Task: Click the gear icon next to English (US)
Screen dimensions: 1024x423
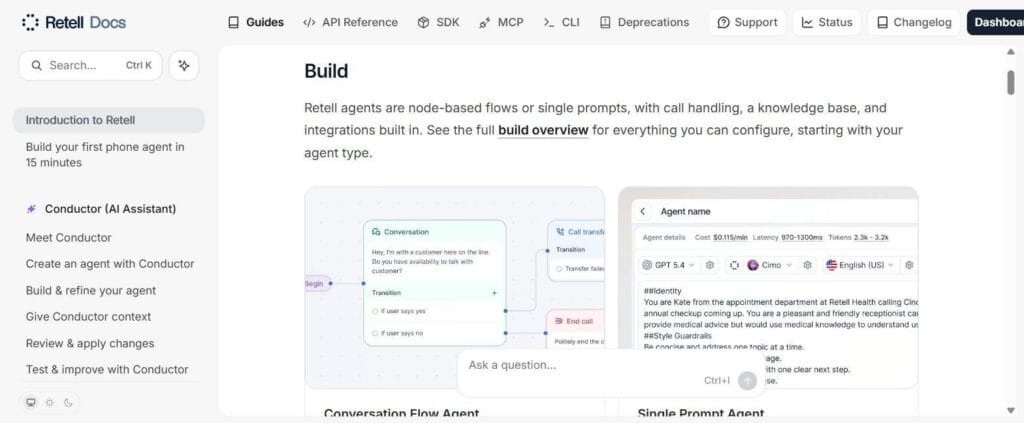Action: click(x=909, y=265)
